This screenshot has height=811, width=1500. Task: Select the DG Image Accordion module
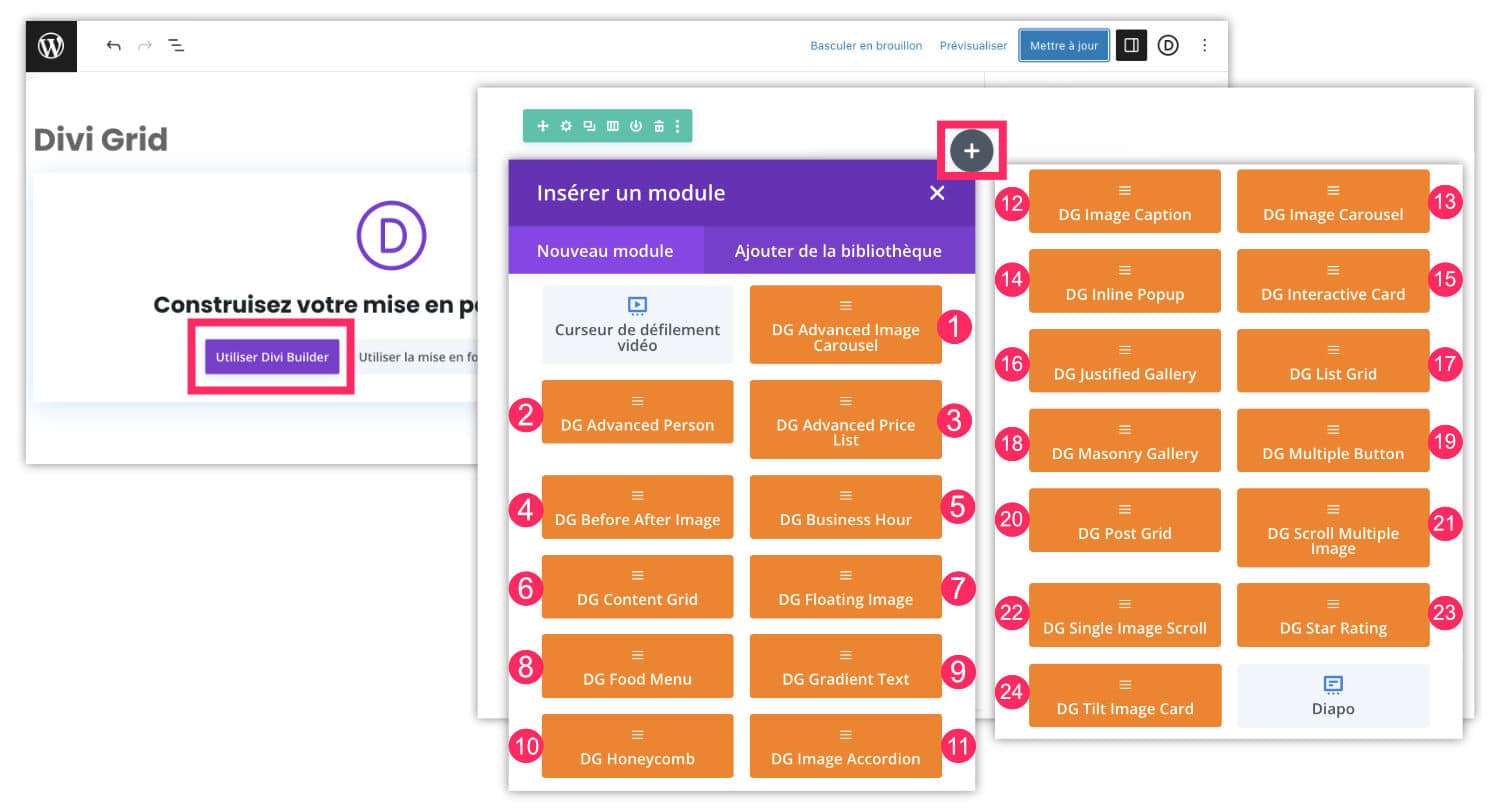point(846,745)
